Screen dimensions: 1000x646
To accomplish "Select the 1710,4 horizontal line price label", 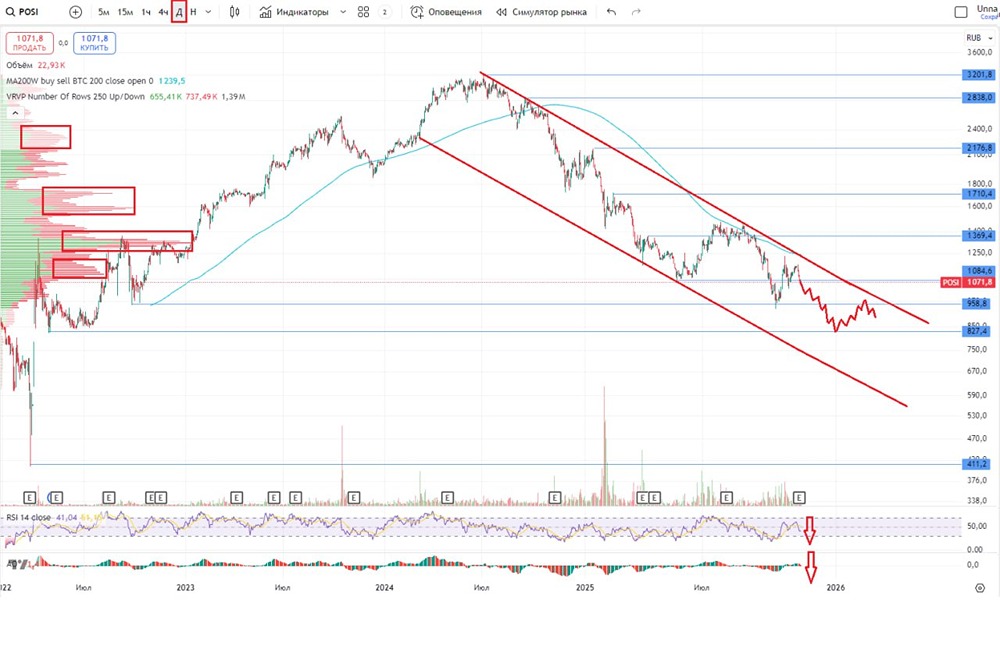I will coord(979,194).
